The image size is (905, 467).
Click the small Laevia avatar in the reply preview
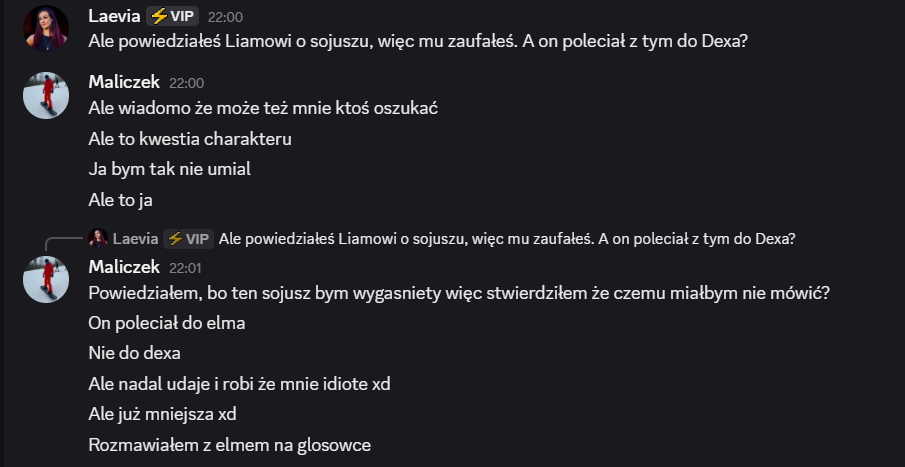click(98, 238)
